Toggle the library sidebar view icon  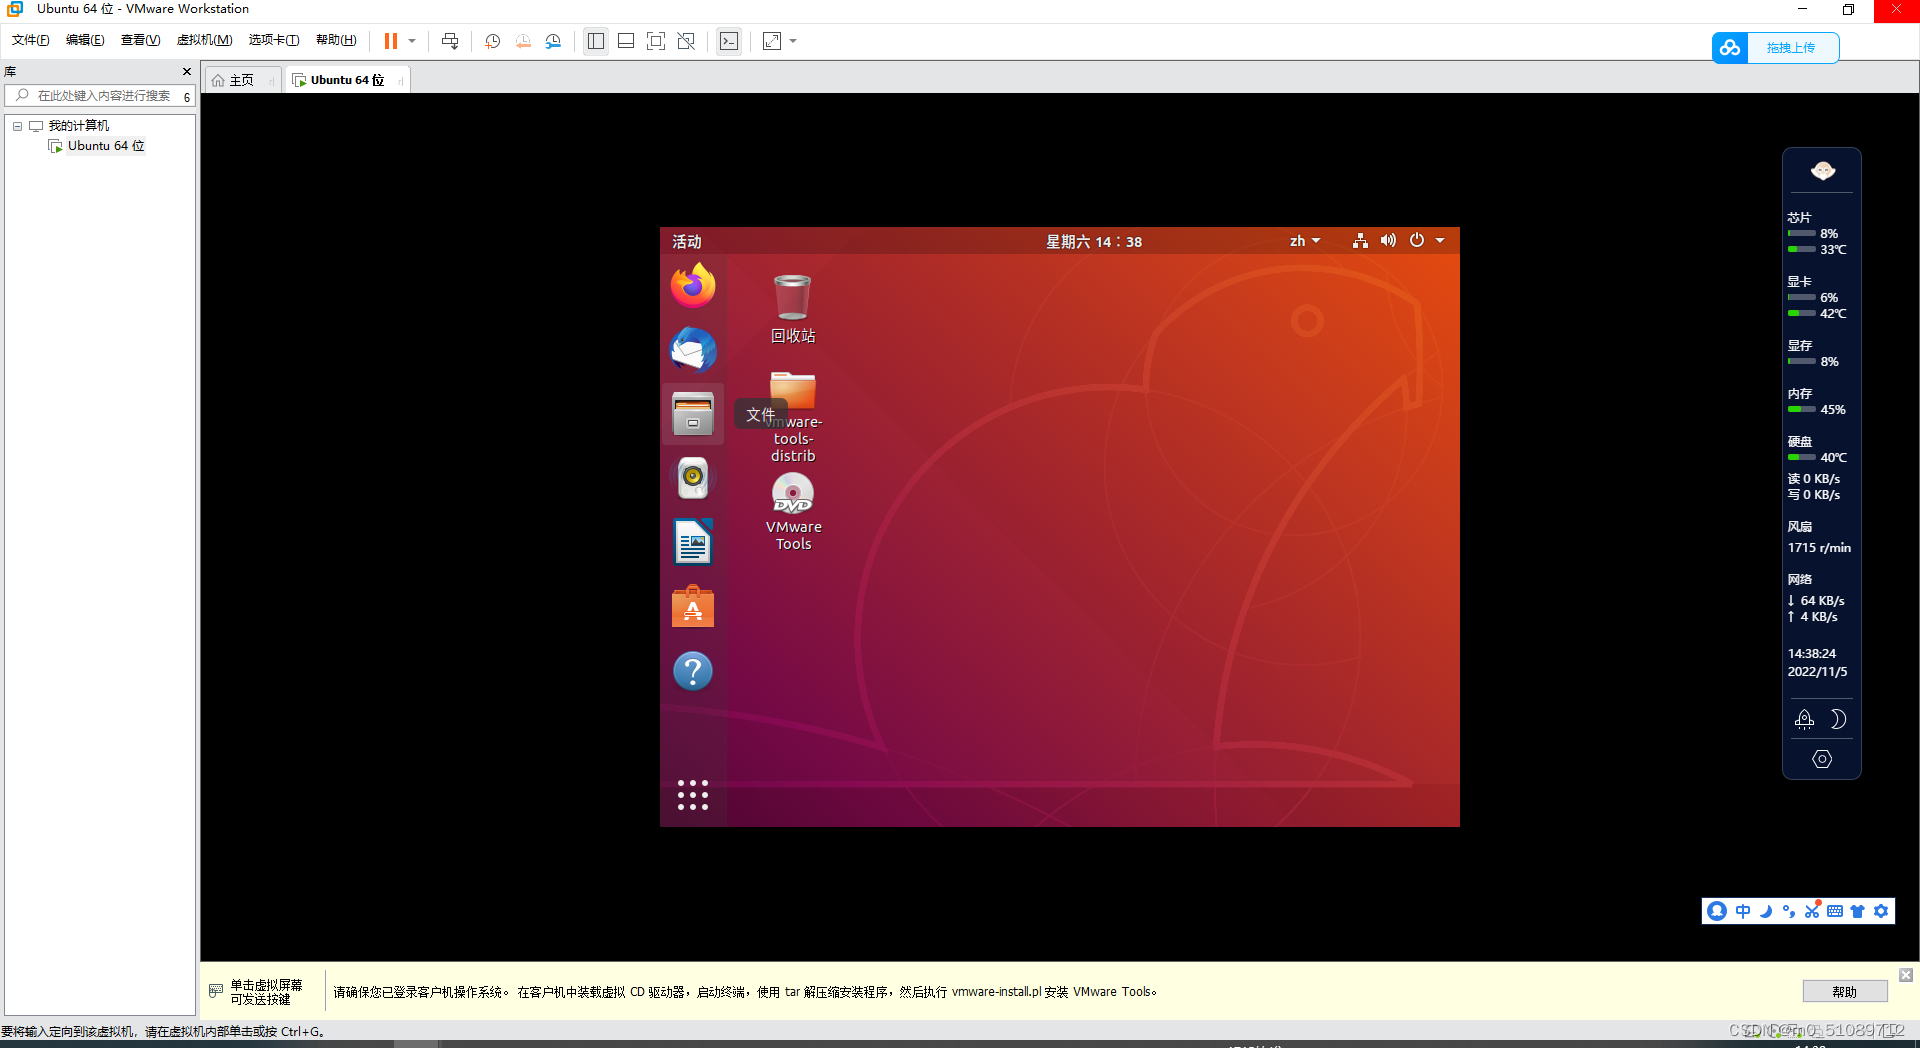[596, 41]
